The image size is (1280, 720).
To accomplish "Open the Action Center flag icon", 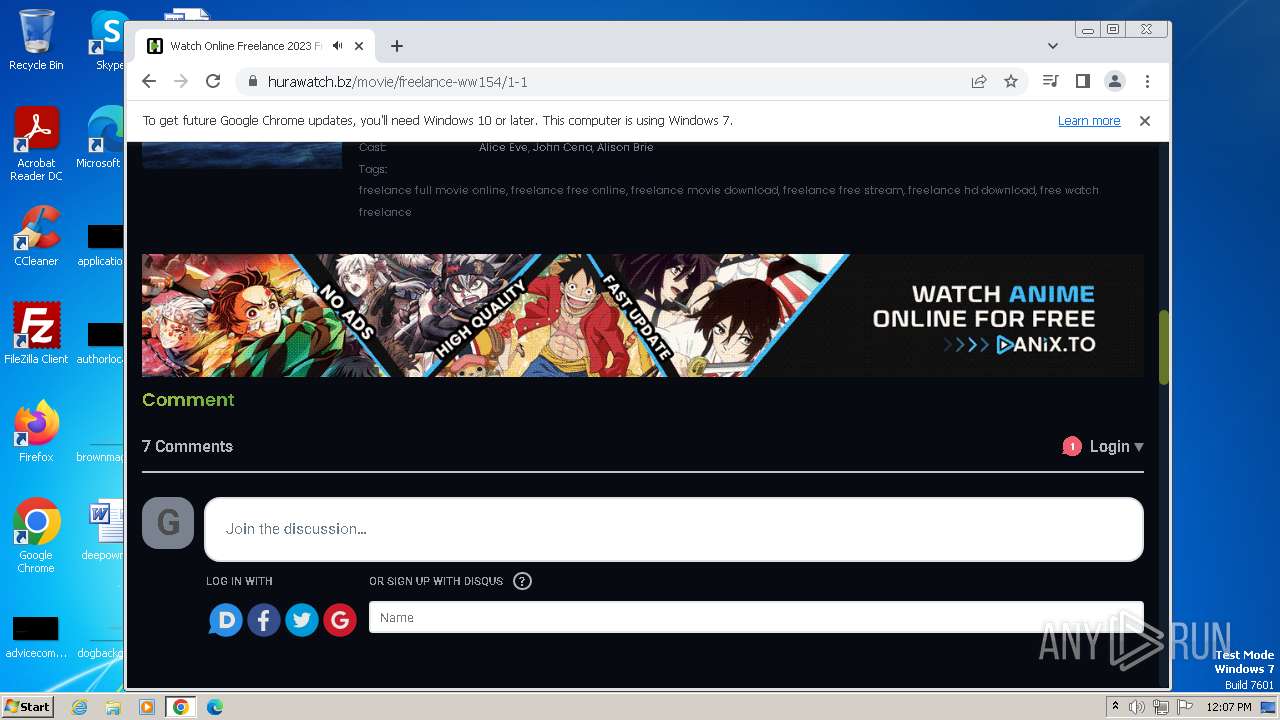I will click(x=1185, y=707).
